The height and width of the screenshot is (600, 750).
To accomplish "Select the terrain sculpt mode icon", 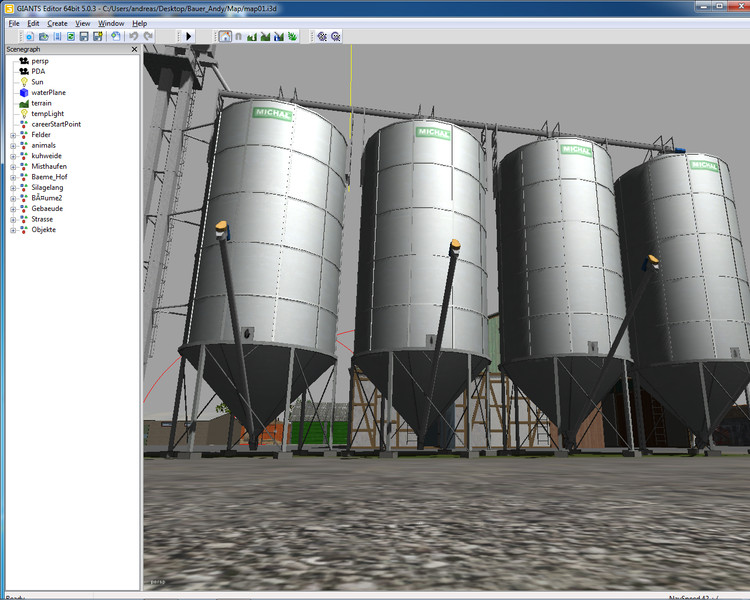I will point(252,36).
